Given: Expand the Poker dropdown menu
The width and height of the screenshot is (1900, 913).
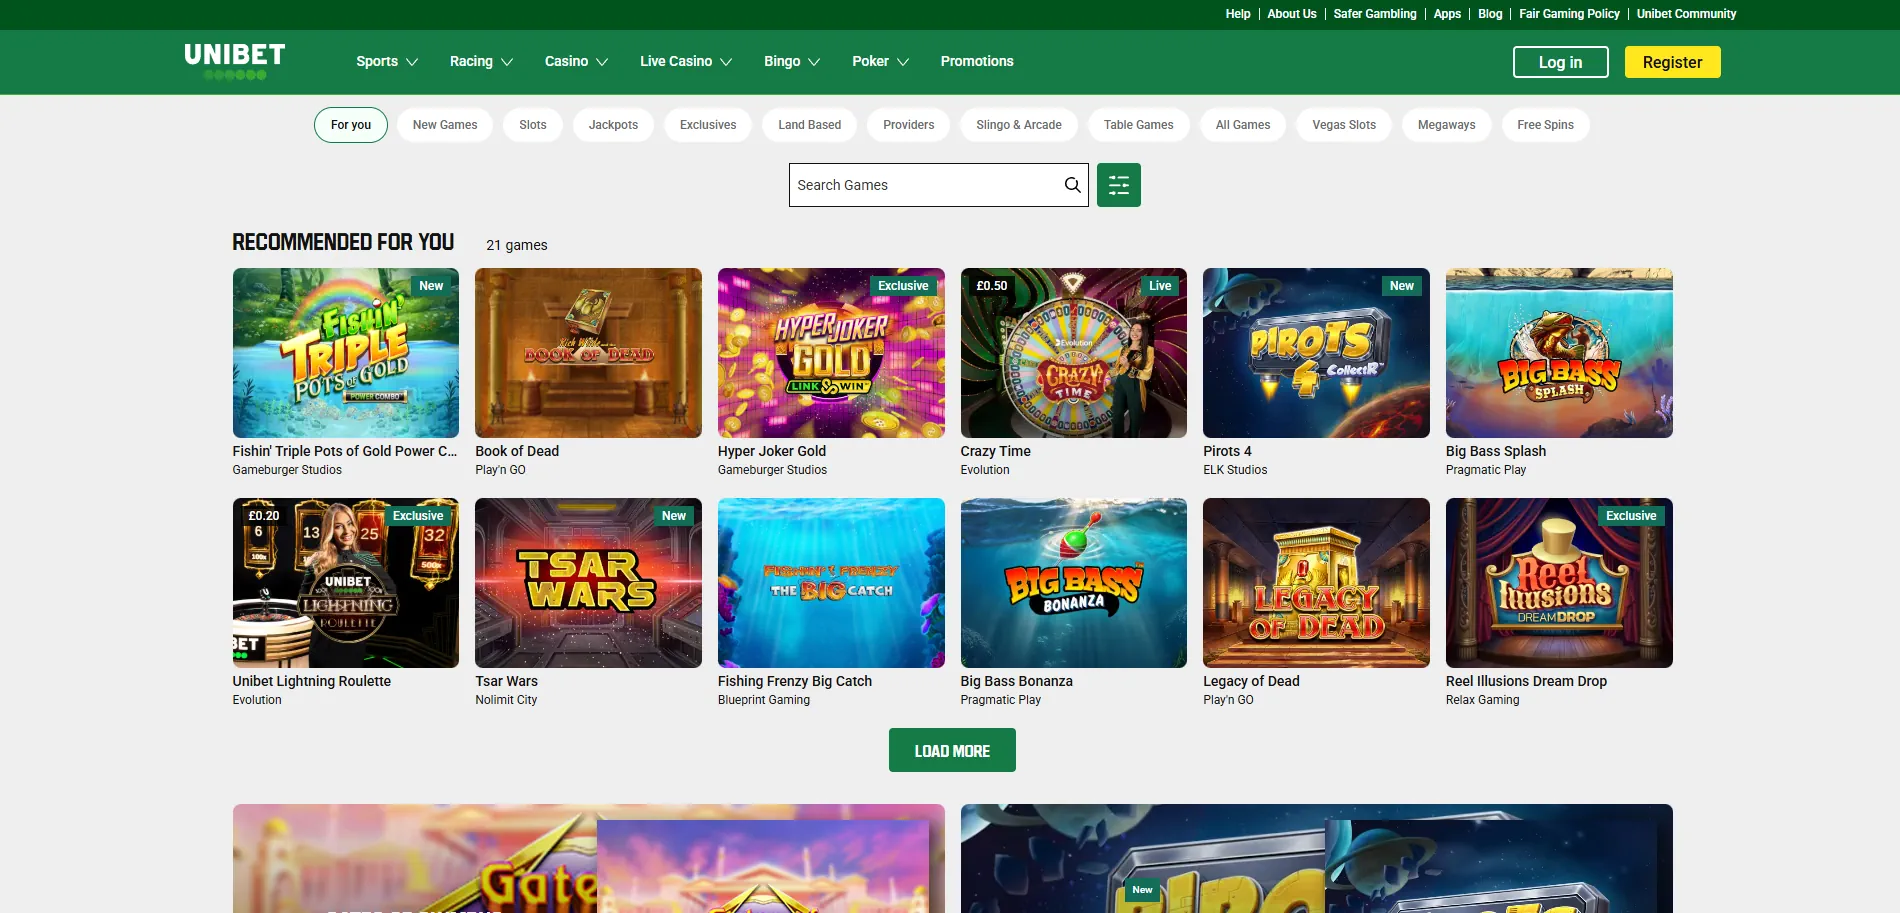Looking at the screenshot, I should 880,61.
